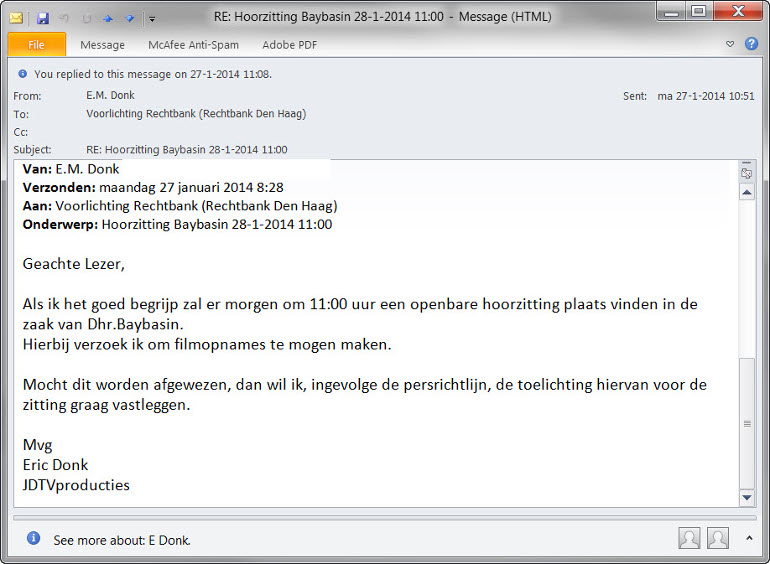Viewport: 770px width, 564px height.
Task: Open the File tab
Action: point(36,45)
